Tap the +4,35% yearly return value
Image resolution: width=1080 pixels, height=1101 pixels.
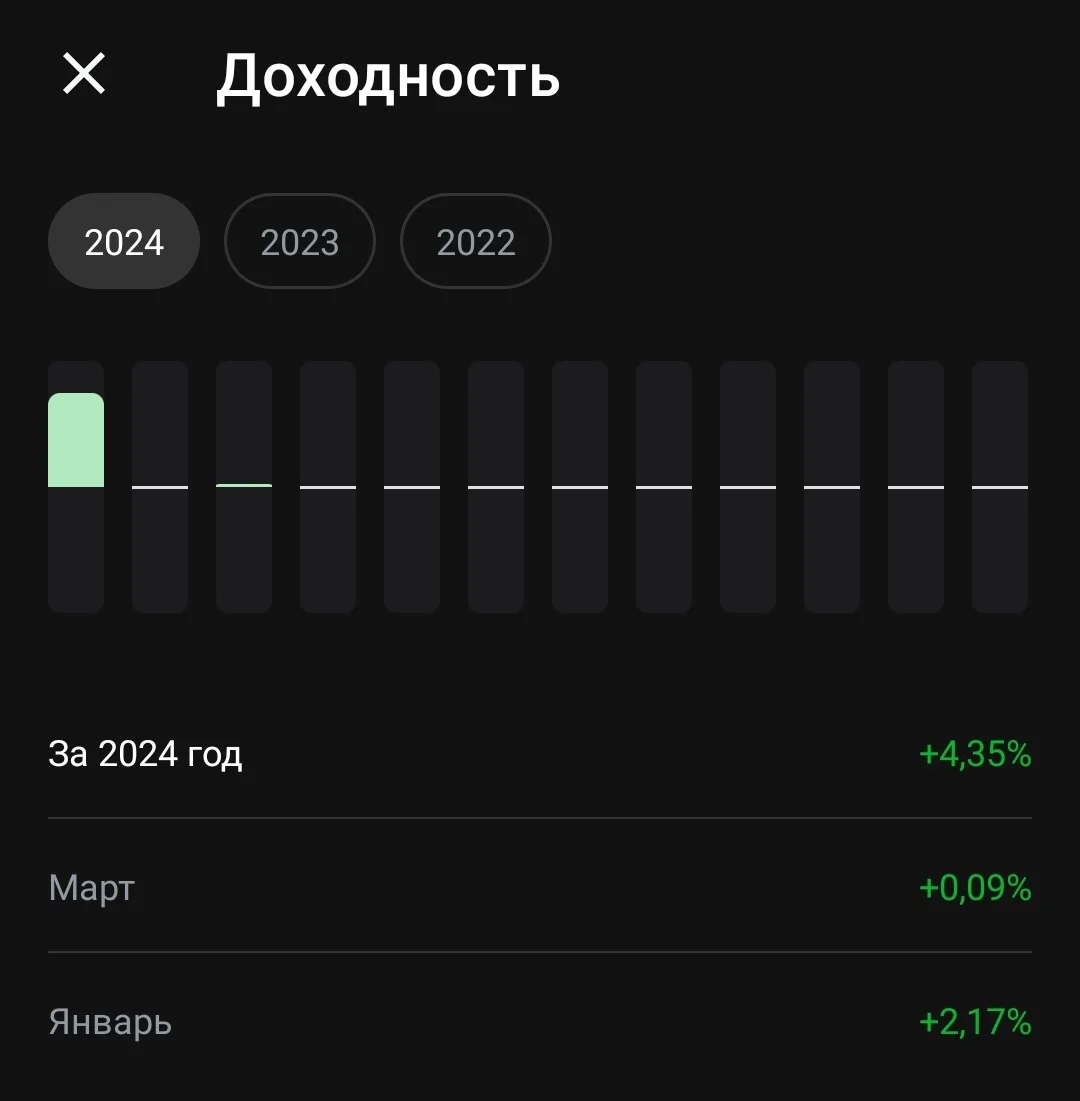[x=975, y=754]
